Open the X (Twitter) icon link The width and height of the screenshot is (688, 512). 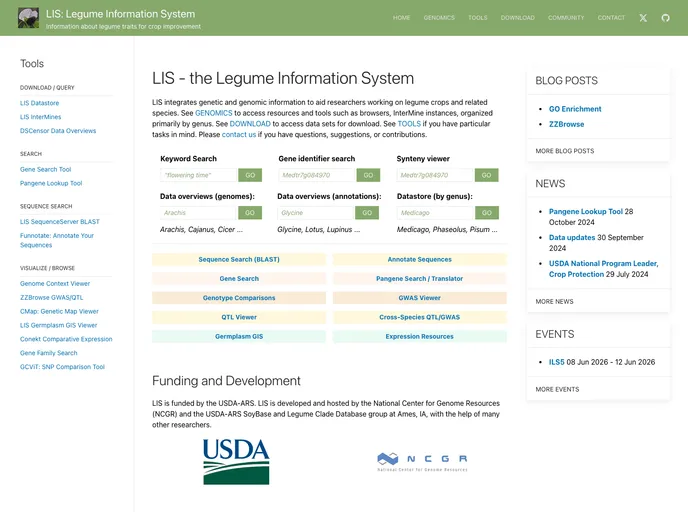click(643, 18)
